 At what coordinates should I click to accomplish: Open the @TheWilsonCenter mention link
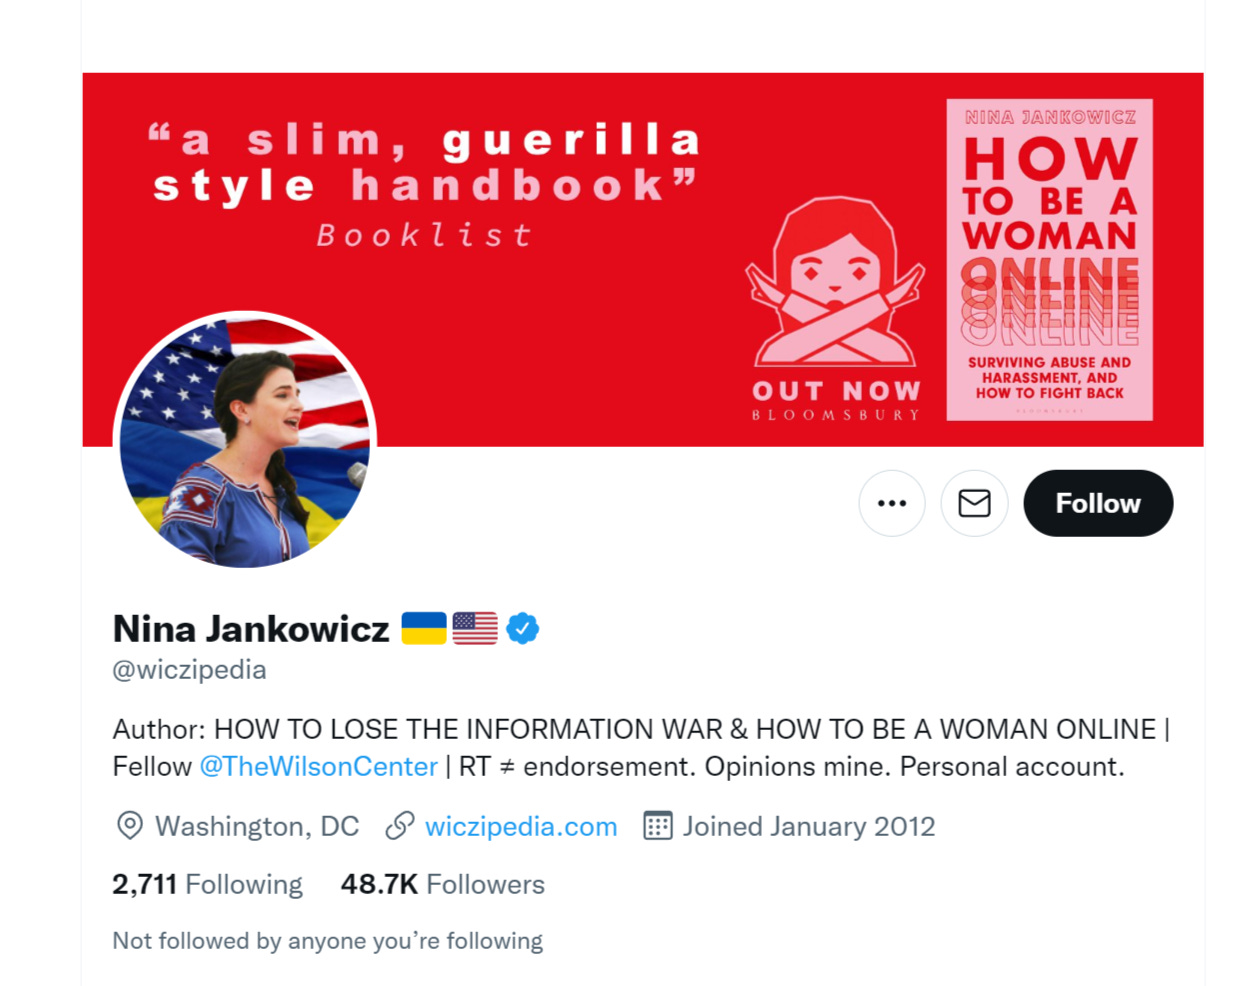[319, 766]
